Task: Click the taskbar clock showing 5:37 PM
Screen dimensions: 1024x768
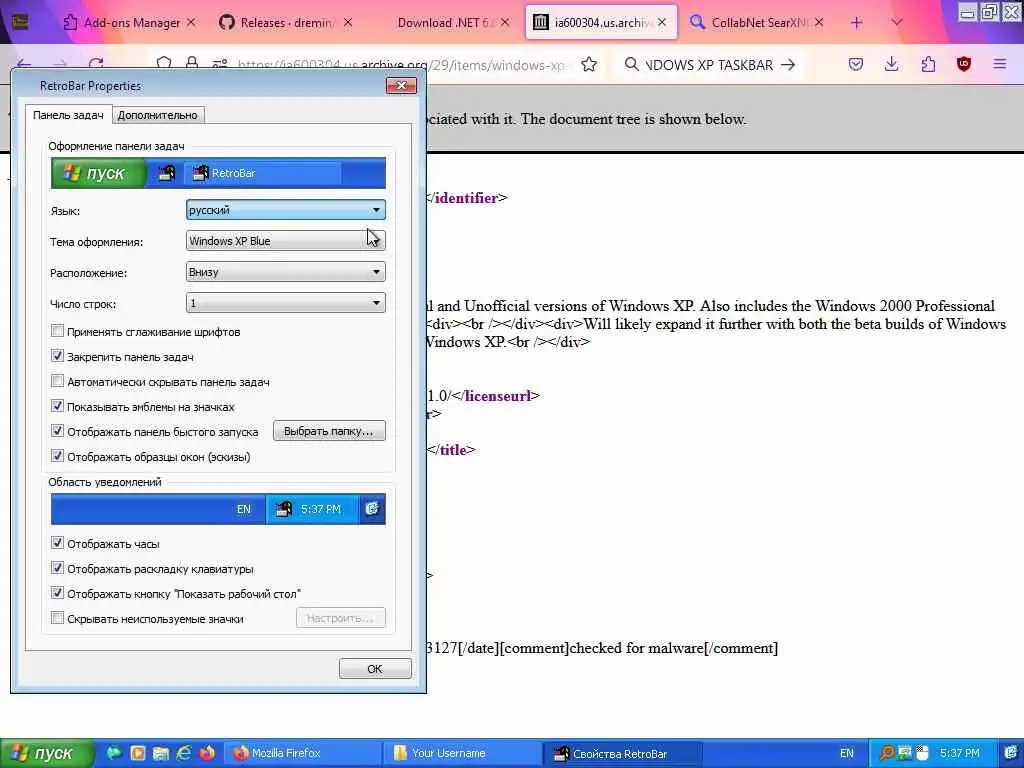Action: coord(959,754)
